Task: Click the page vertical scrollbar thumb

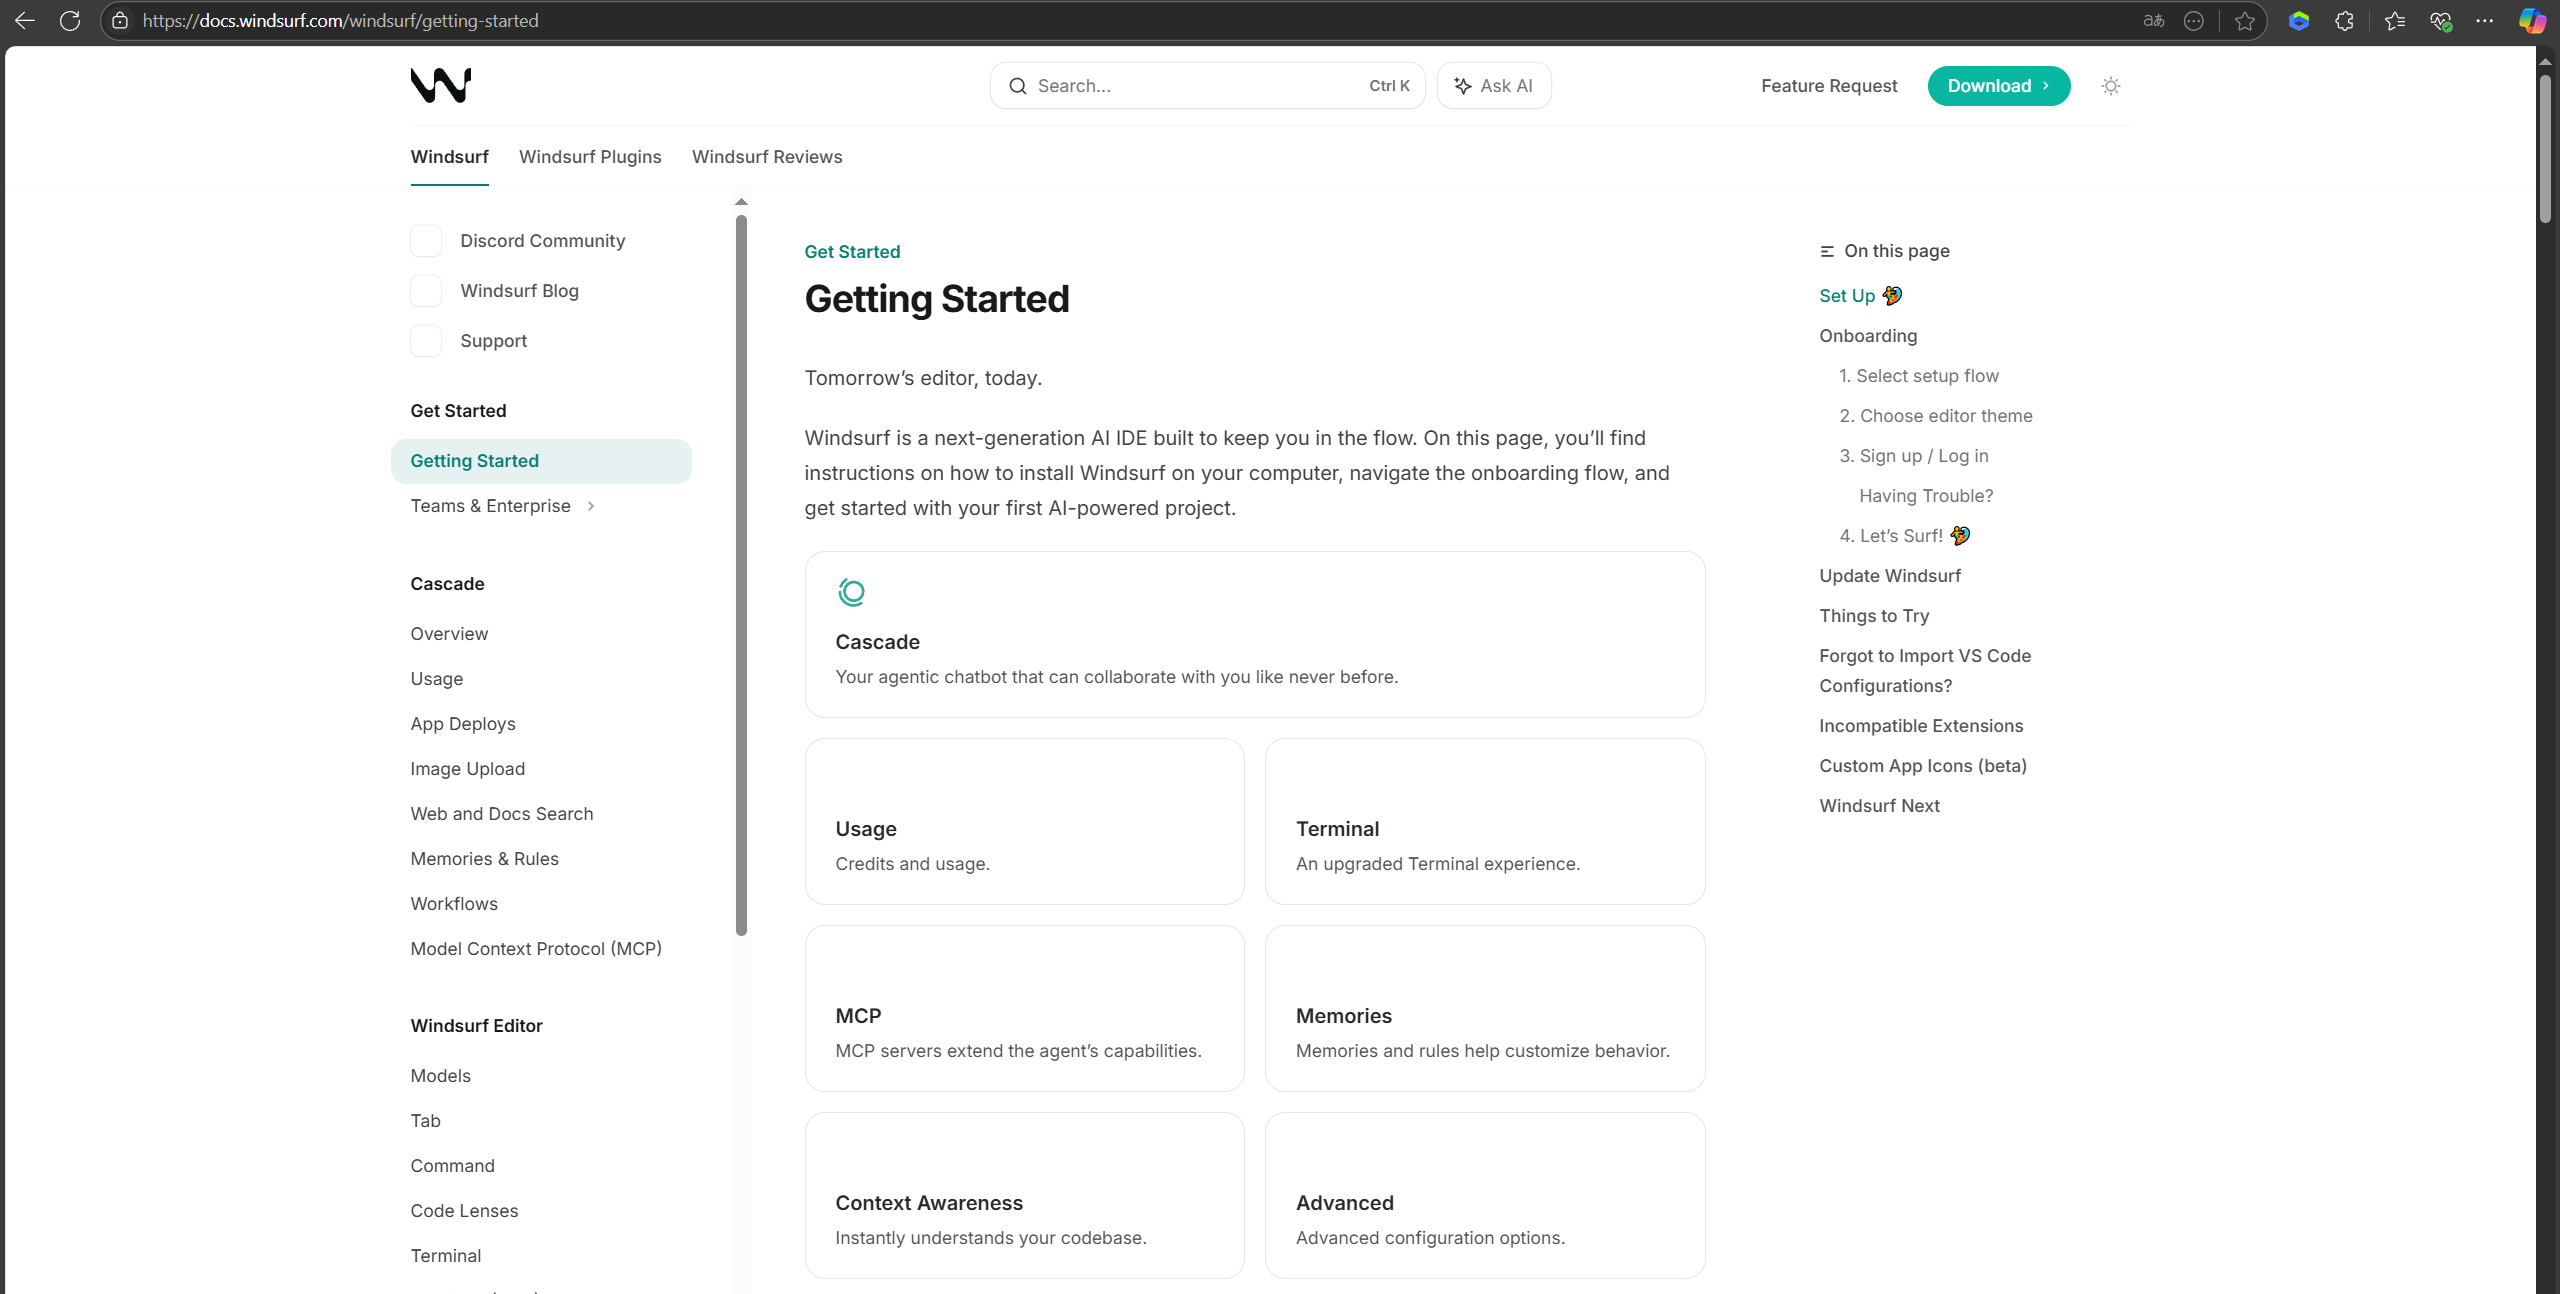Action: coord(2545,150)
